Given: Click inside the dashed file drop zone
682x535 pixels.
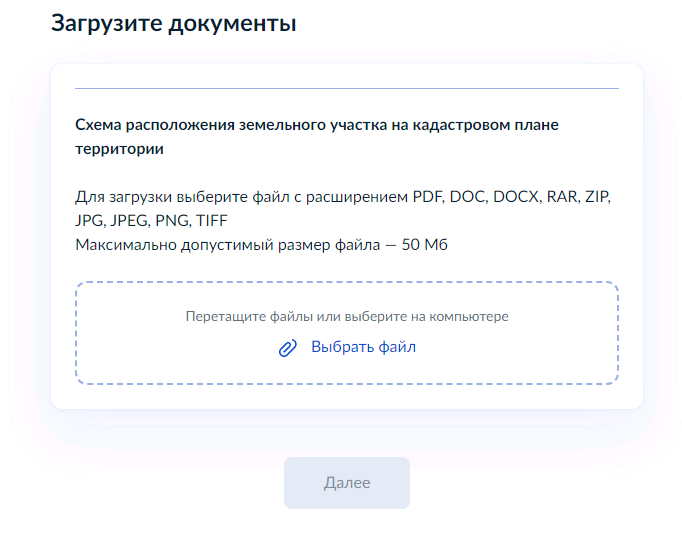Looking at the screenshot, I should click(347, 333).
